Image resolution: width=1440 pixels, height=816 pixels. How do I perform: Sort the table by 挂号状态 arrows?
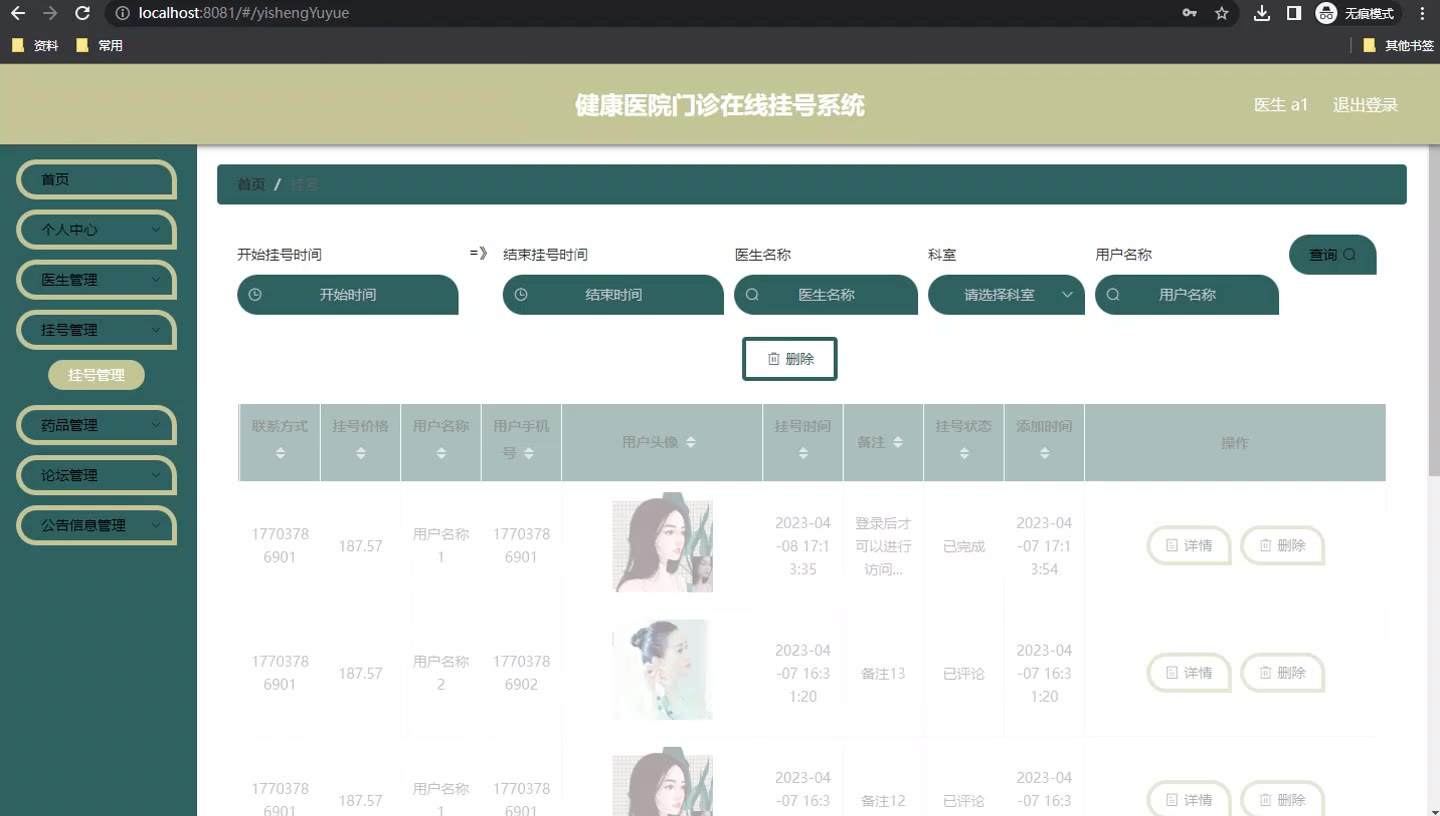964,453
